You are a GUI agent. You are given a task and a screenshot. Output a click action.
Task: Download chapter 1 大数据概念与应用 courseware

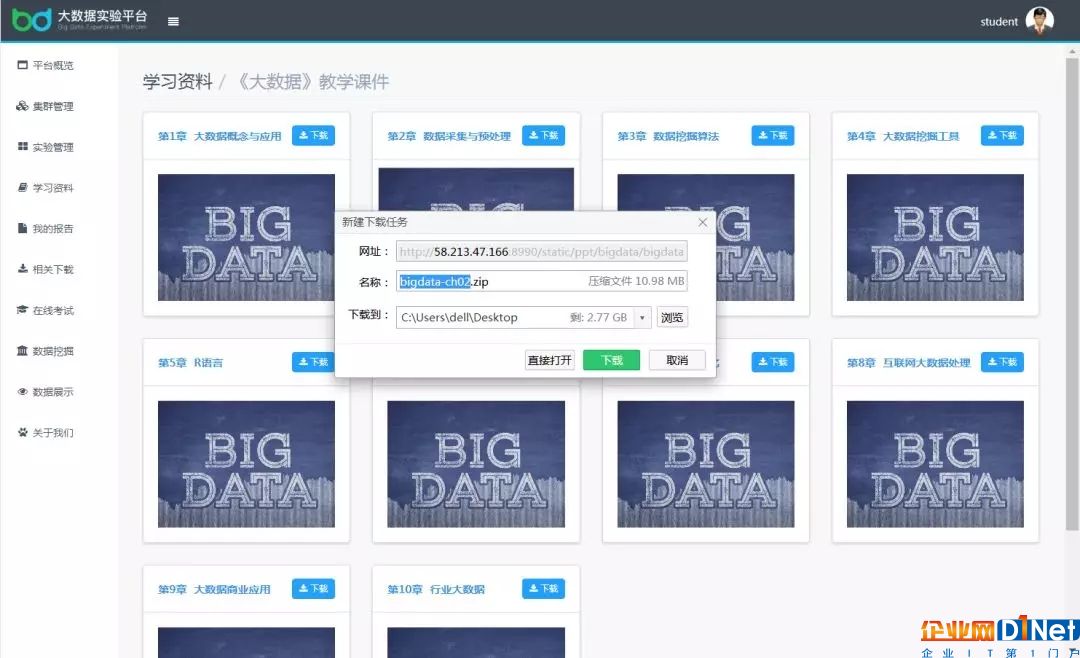click(x=313, y=136)
